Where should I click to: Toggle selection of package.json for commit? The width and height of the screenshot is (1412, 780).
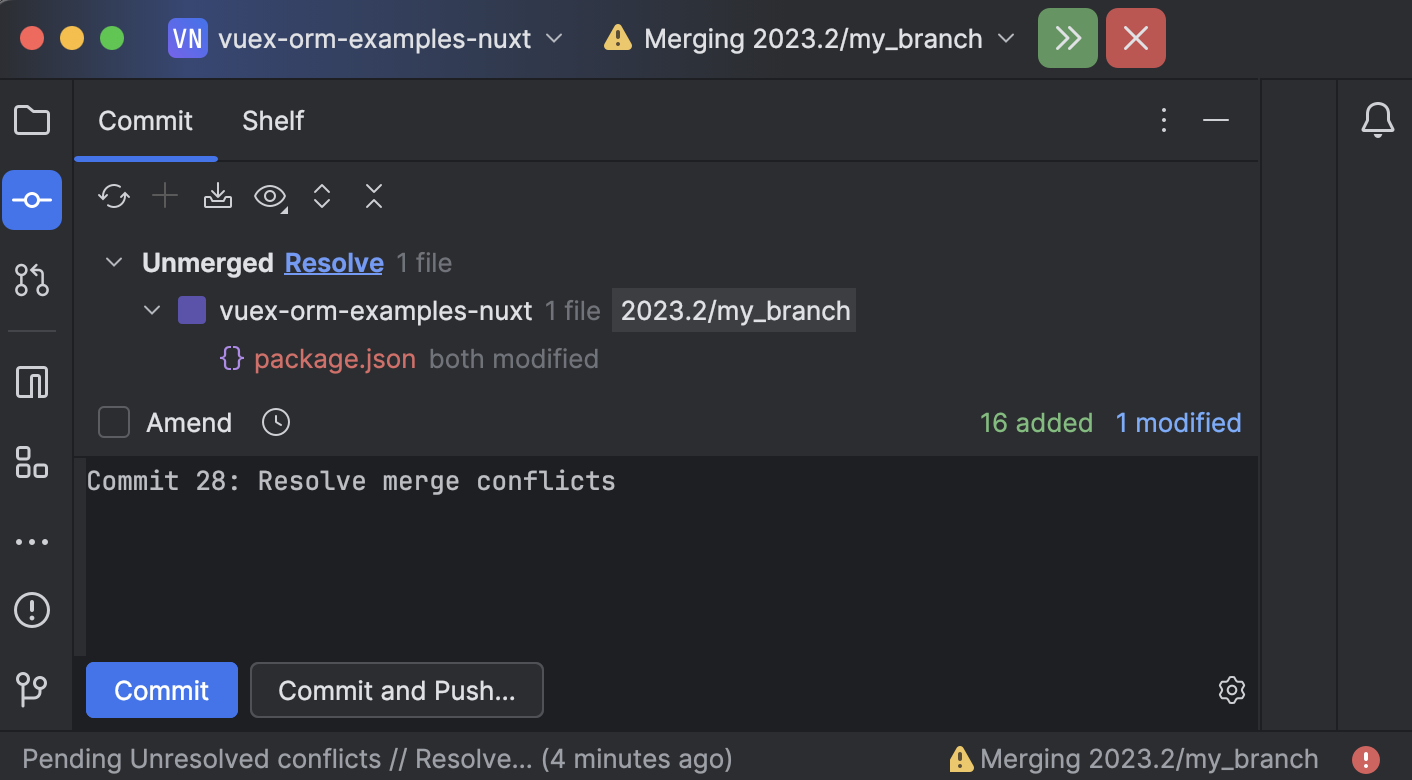335,358
